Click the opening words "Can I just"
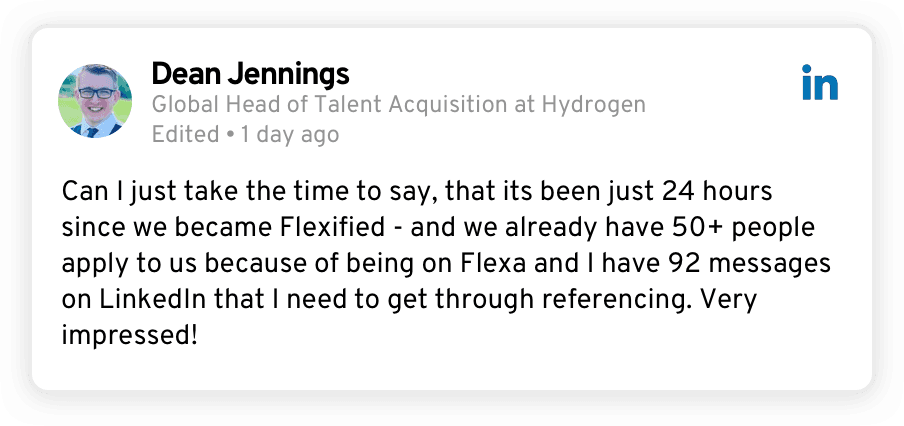 tap(113, 191)
